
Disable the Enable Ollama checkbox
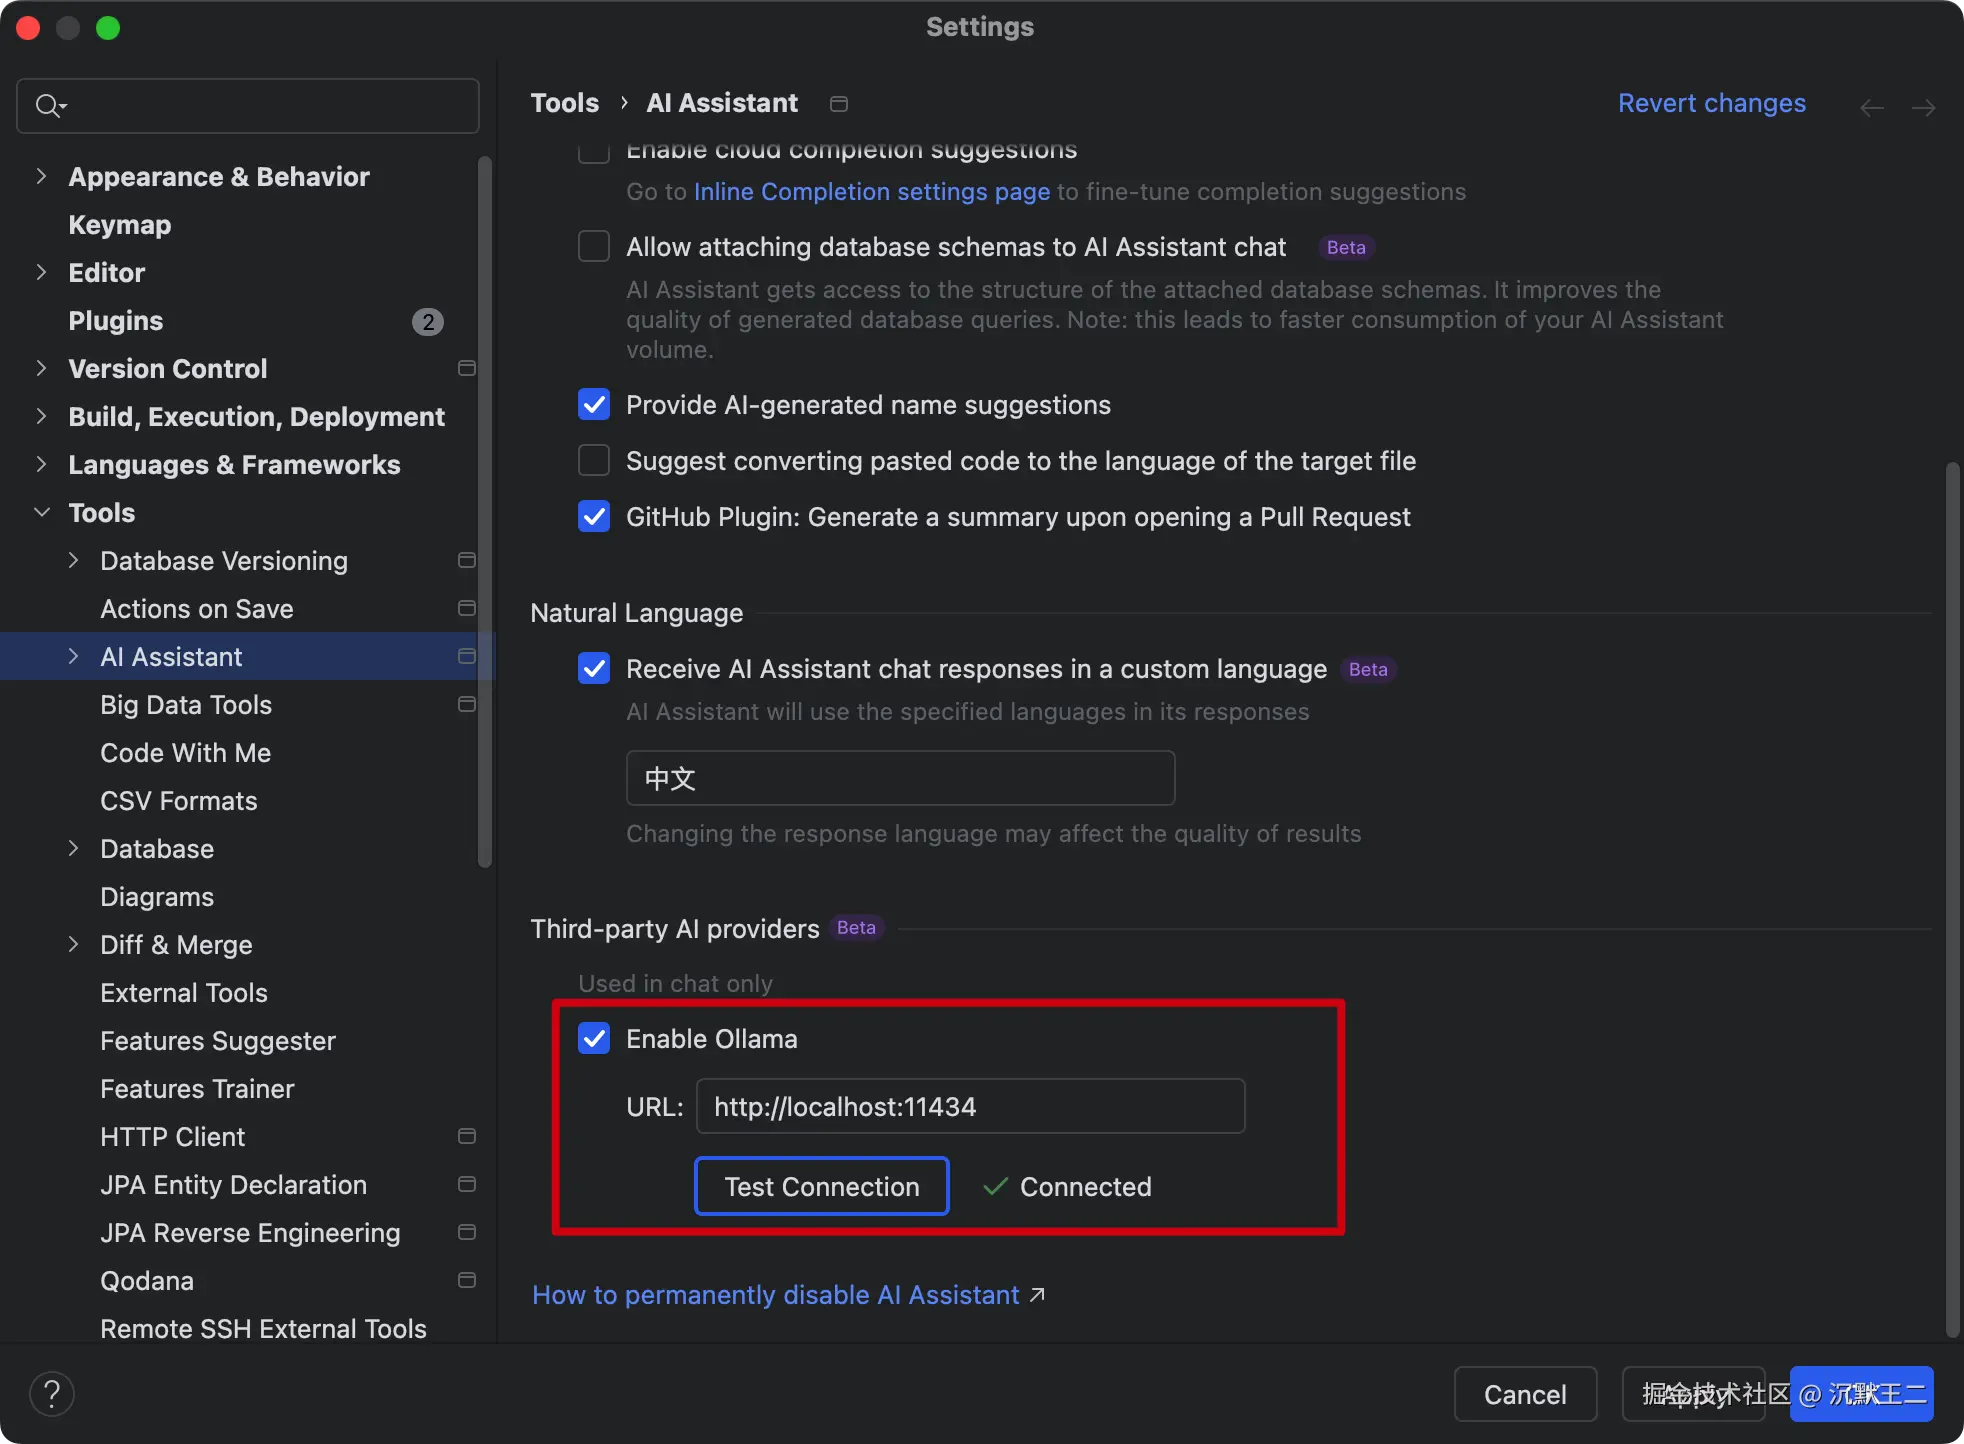pos(594,1039)
